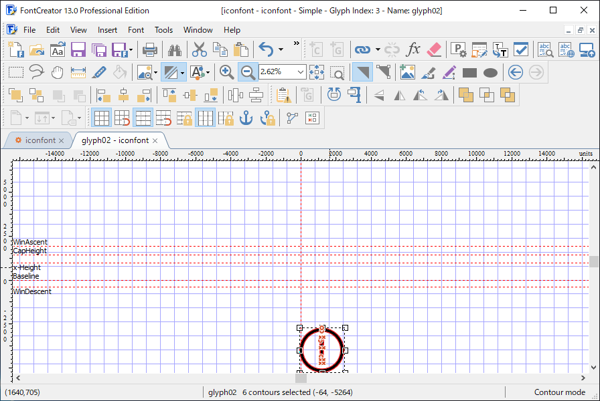Open the Font menu

click(136, 30)
